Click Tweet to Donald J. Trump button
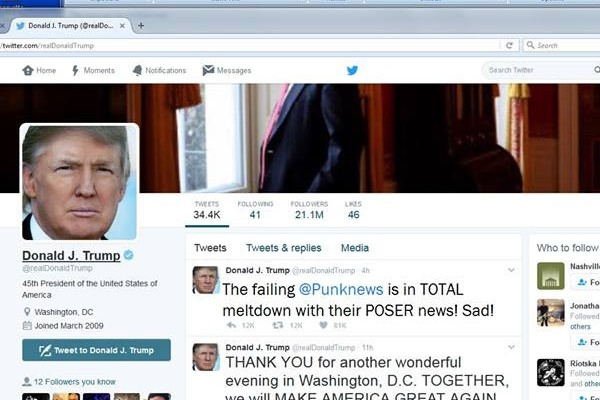Screen dimensions: 600x400 point(96,350)
